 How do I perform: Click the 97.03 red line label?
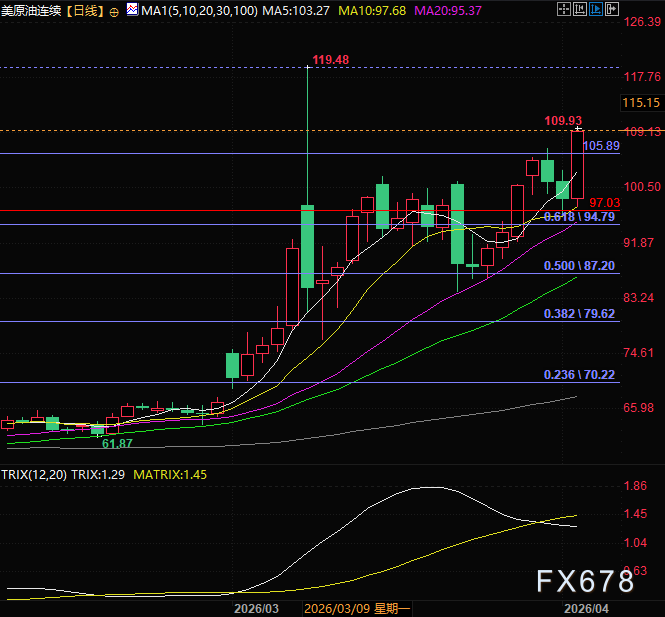pos(605,203)
